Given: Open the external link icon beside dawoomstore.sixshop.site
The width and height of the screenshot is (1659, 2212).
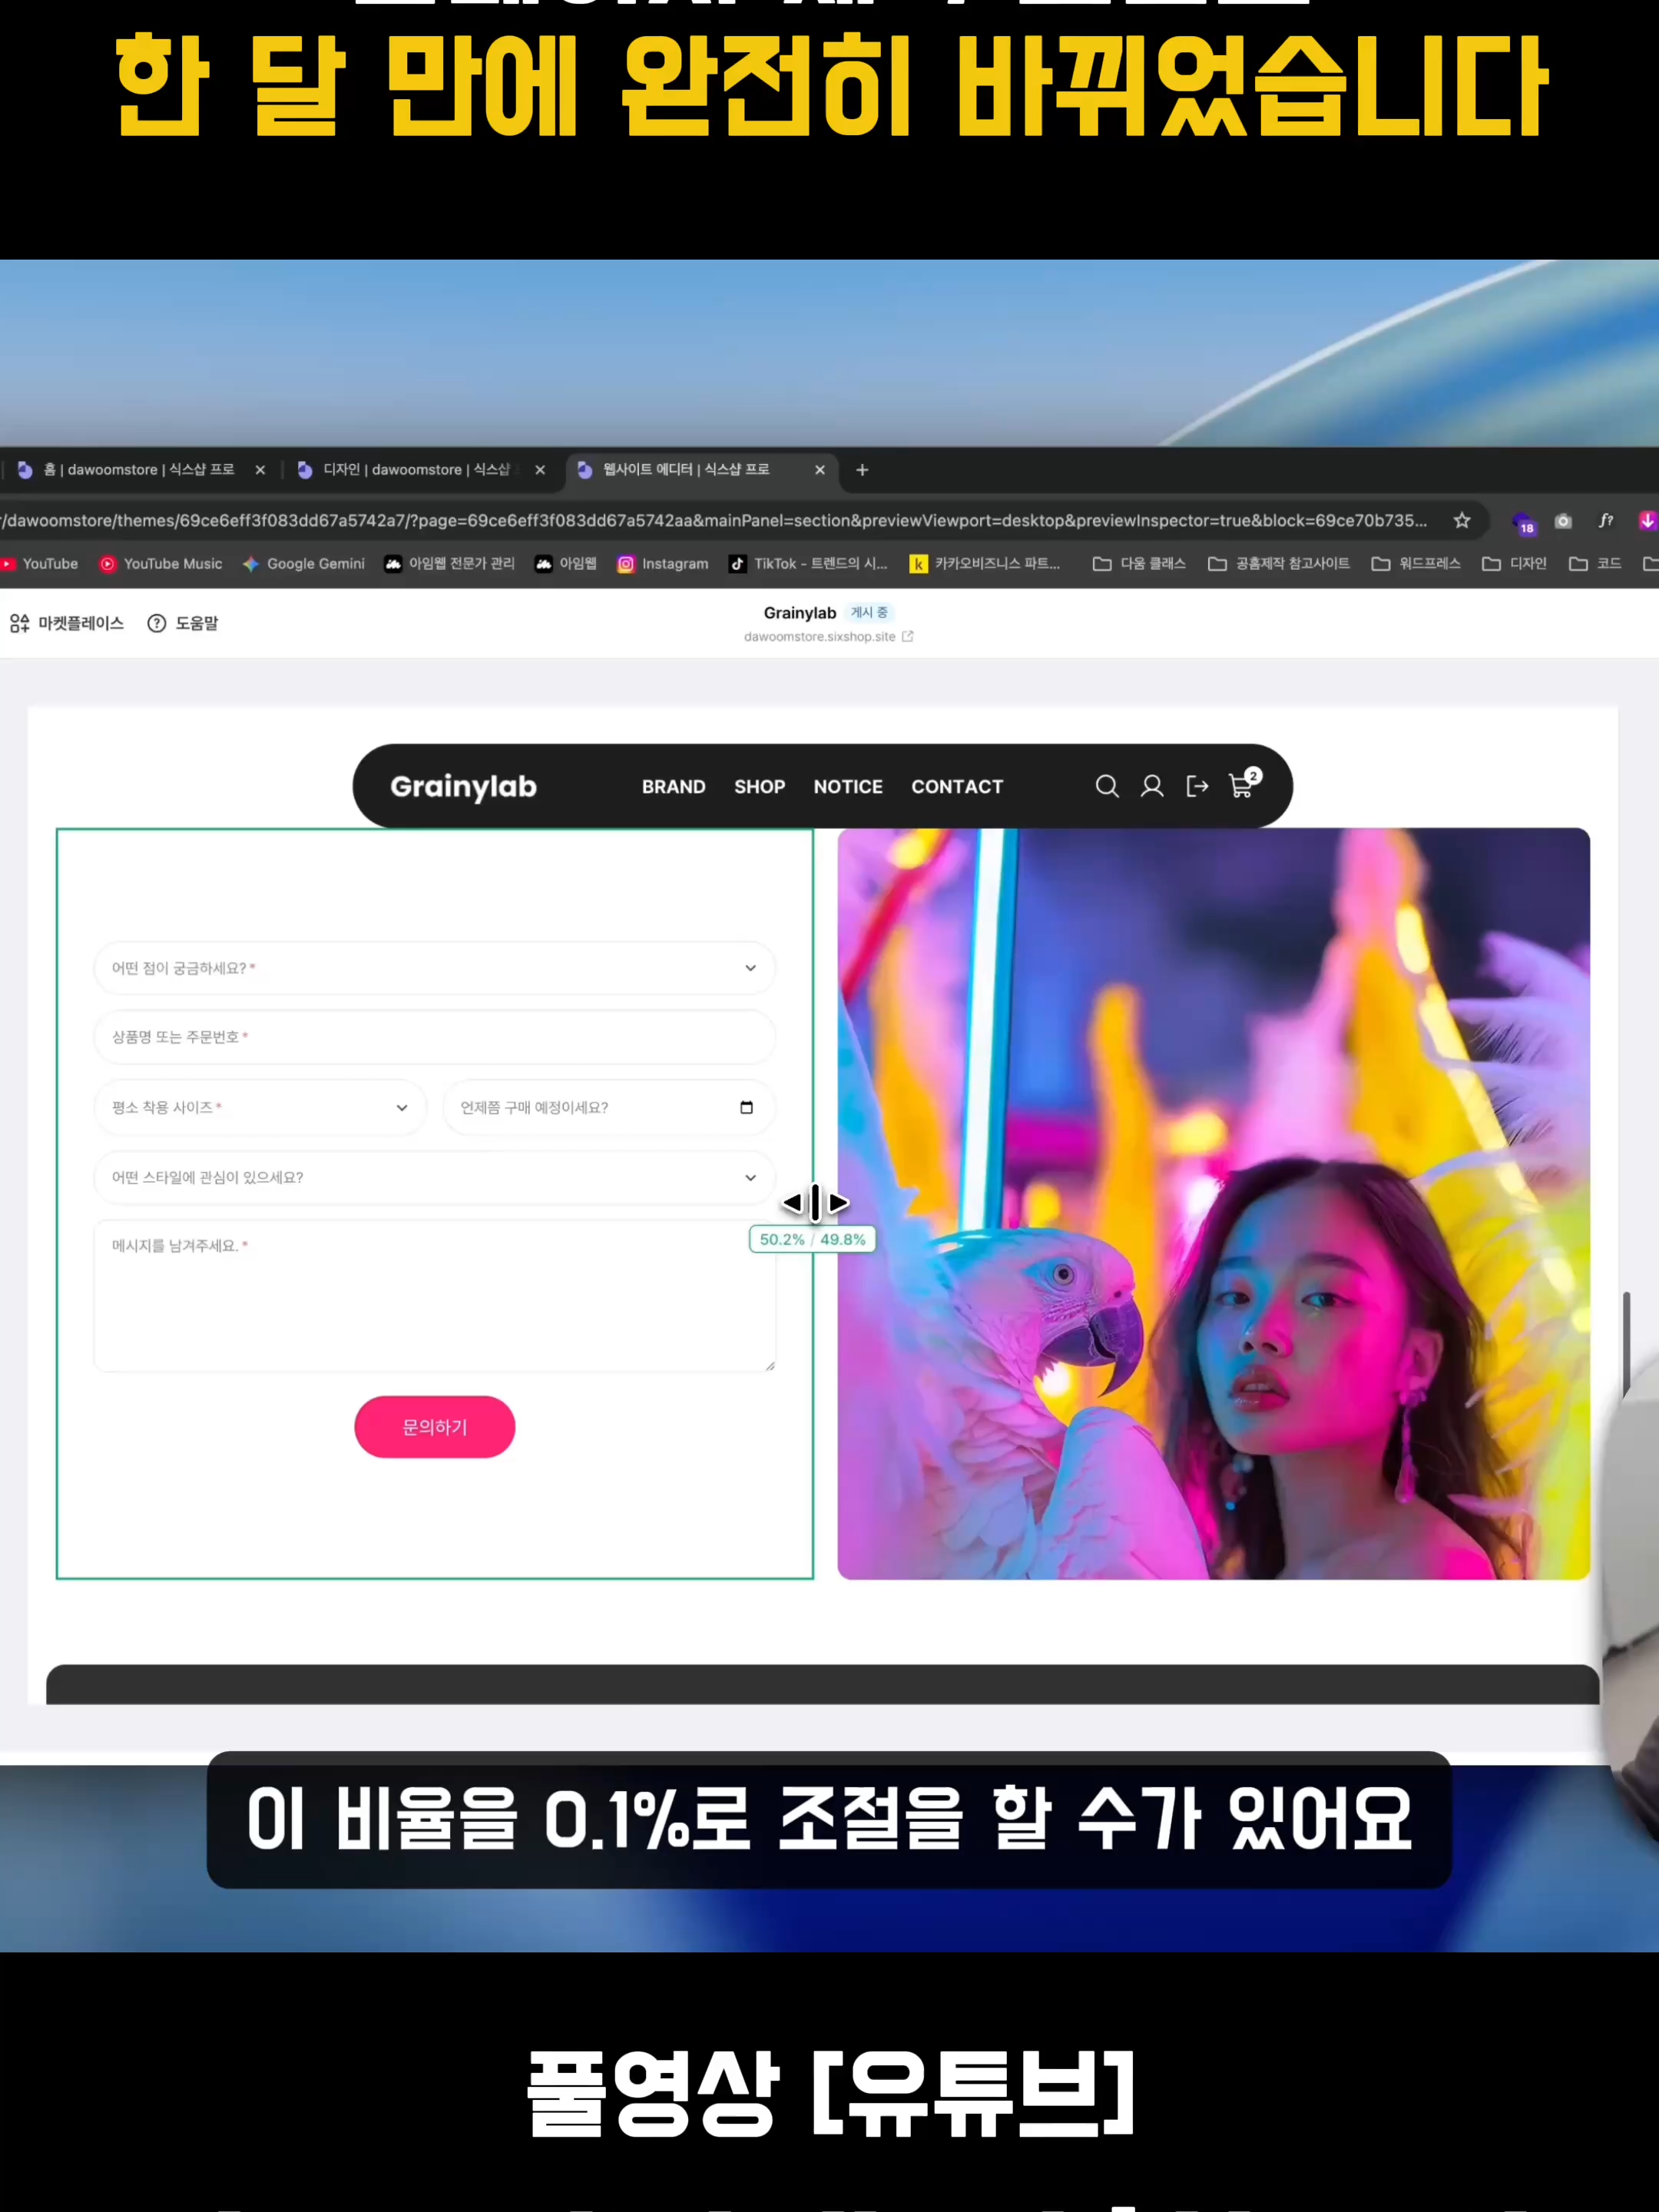Looking at the screenshot, I should (908, 636).
